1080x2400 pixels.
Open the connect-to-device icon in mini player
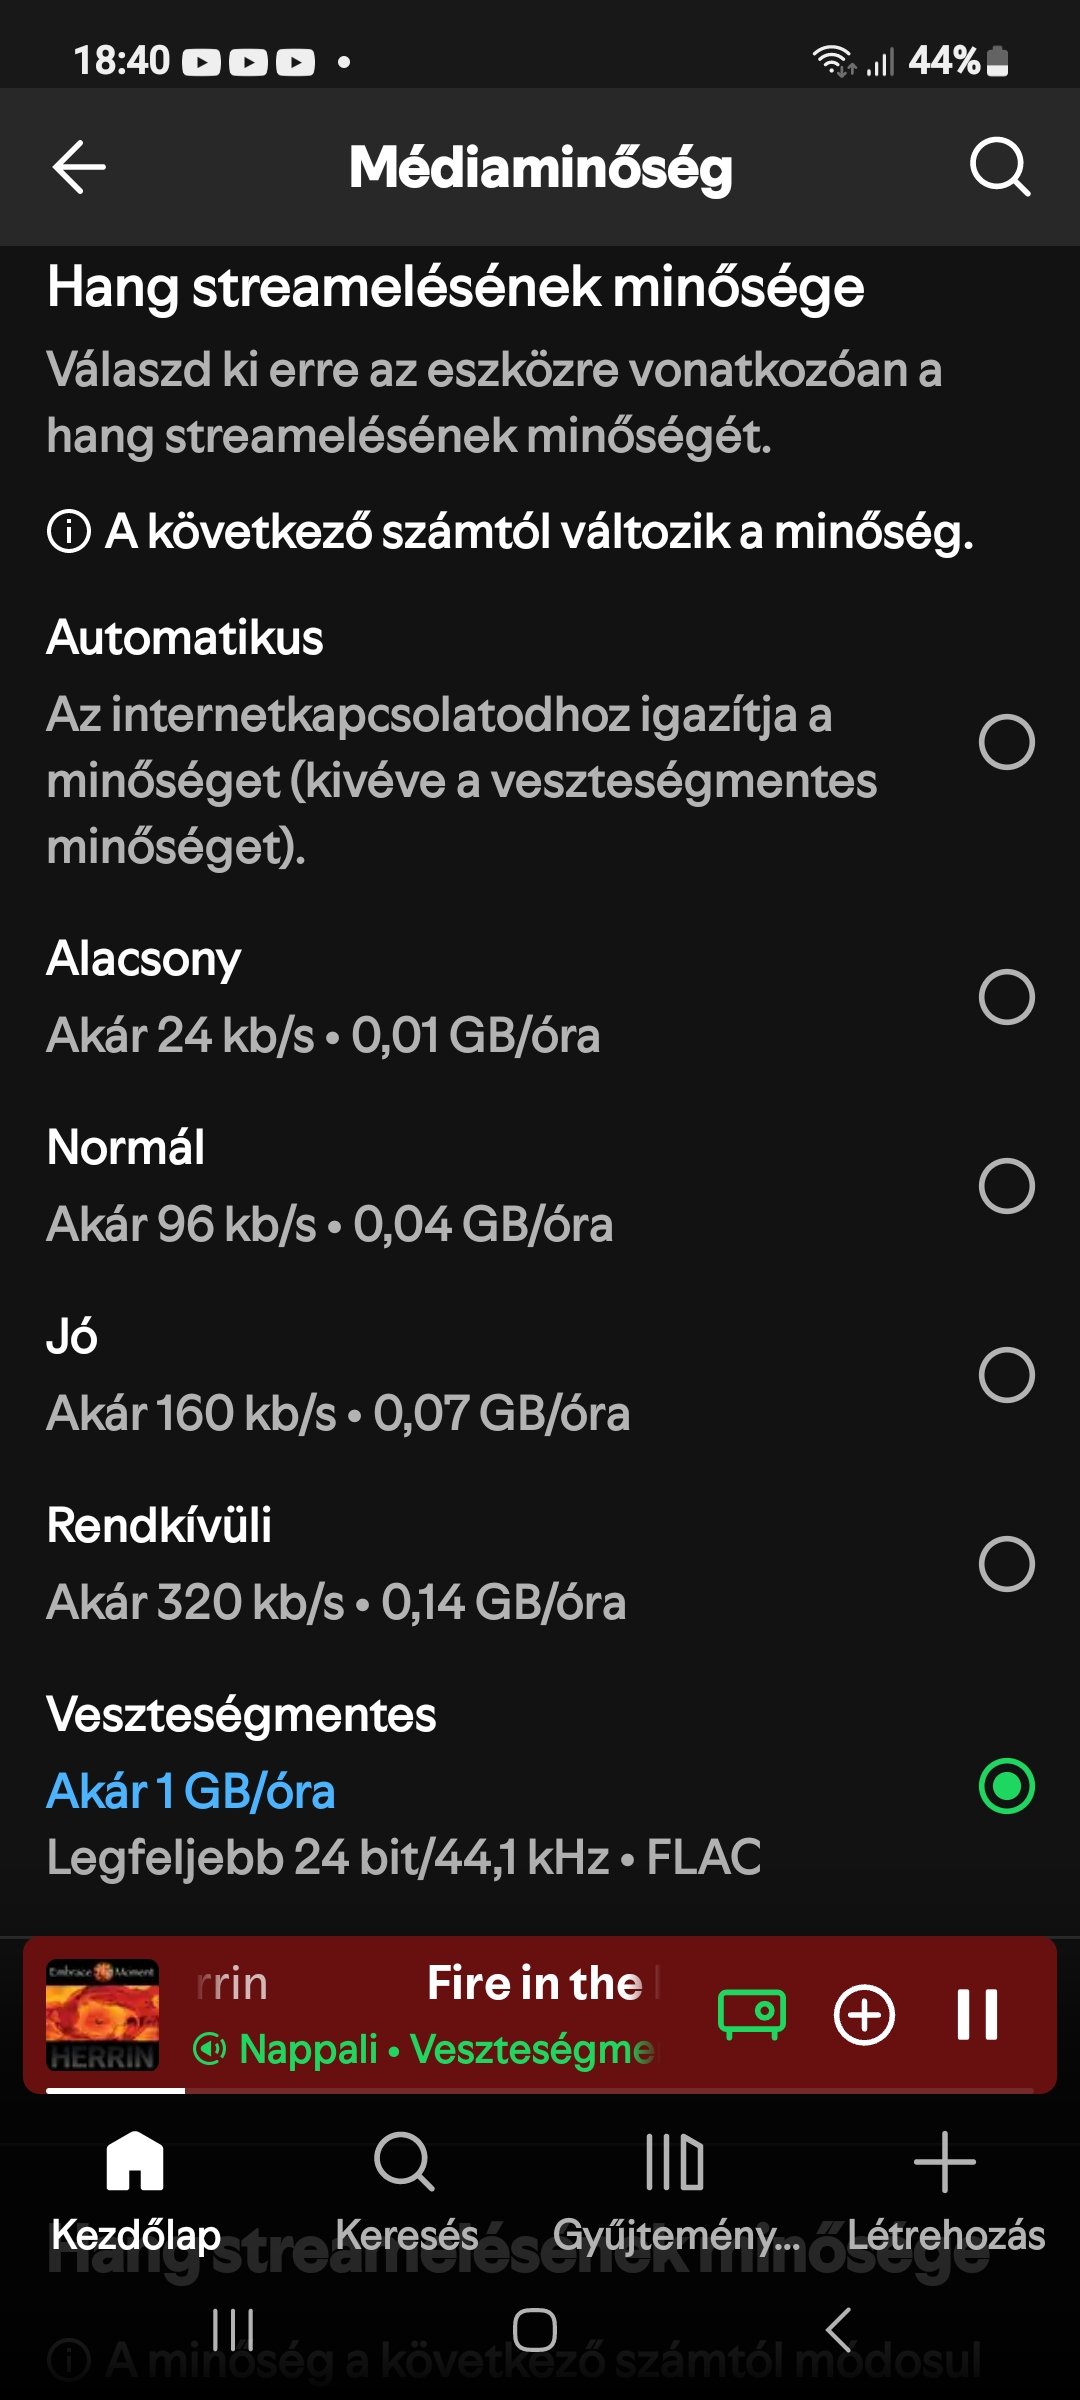[x=752, y=2013]
